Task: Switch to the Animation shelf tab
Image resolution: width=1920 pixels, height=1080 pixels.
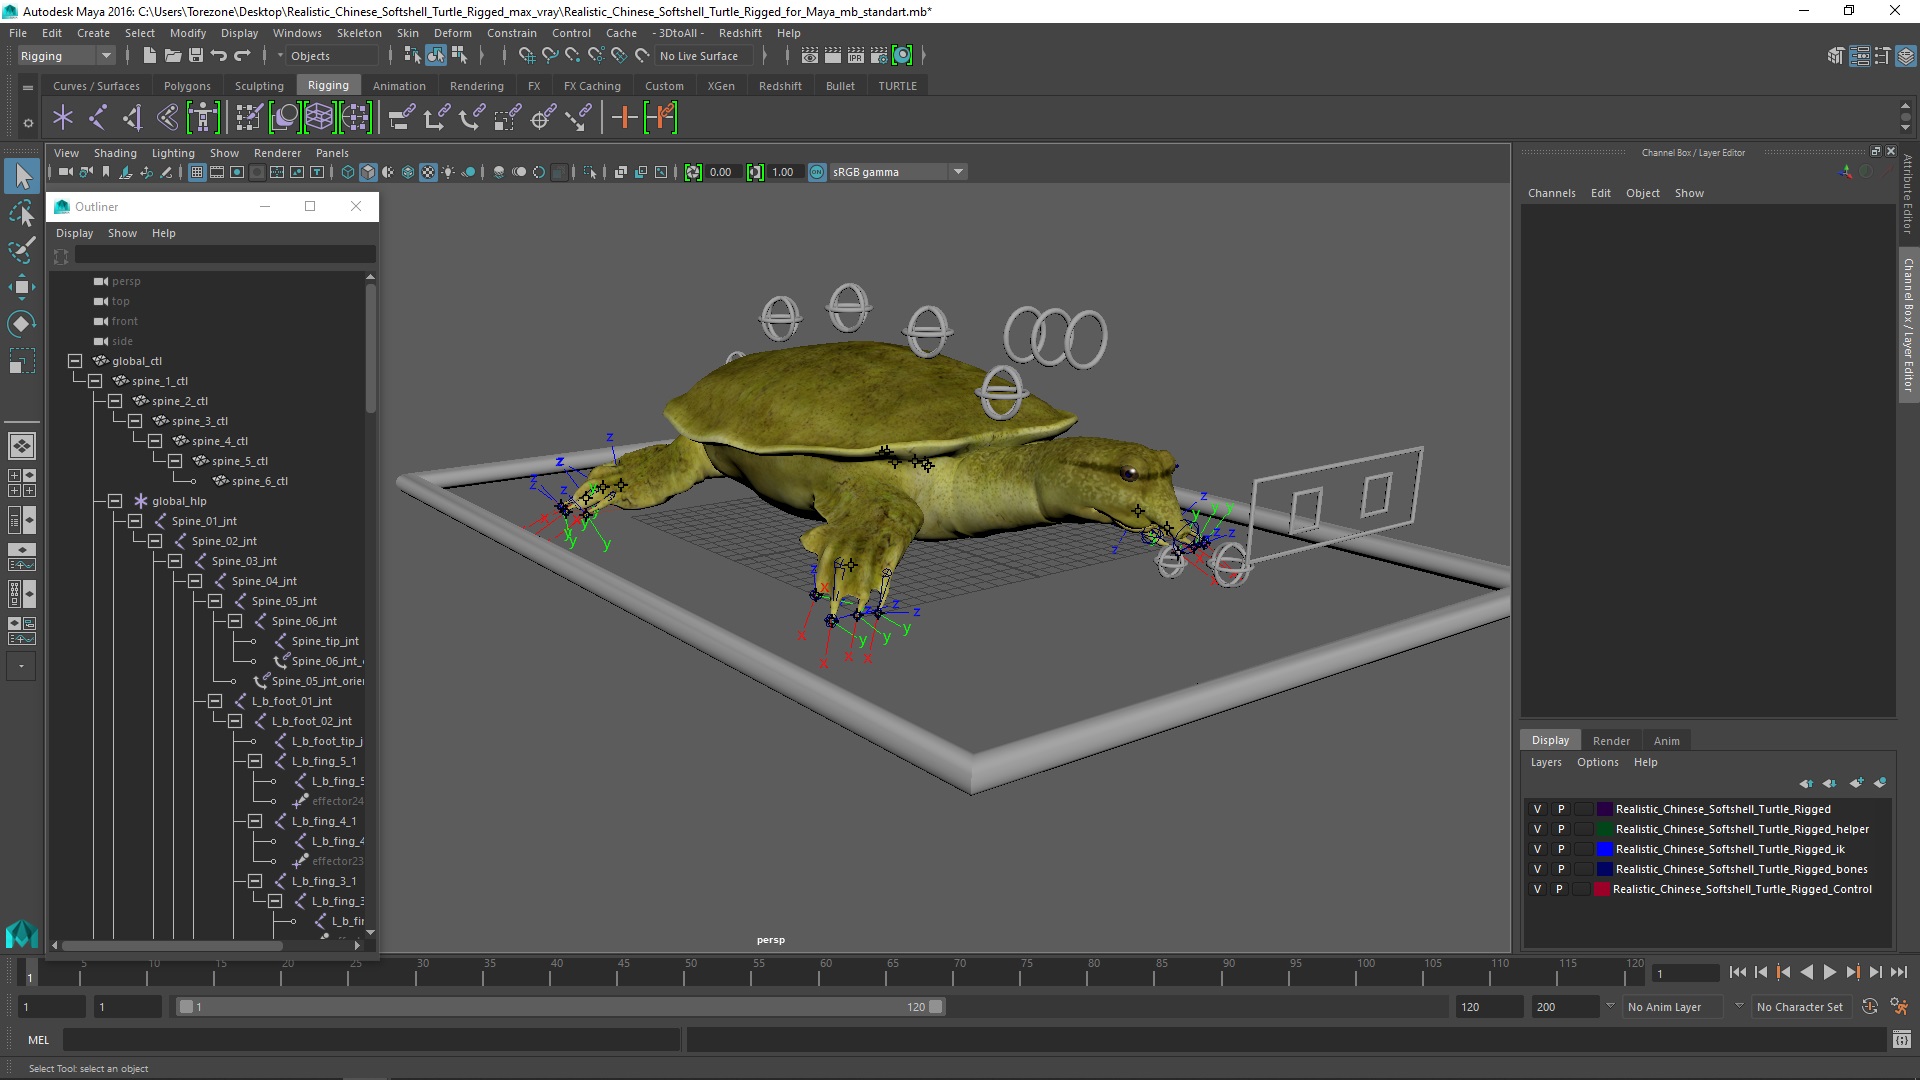Action: coord(398,86)
